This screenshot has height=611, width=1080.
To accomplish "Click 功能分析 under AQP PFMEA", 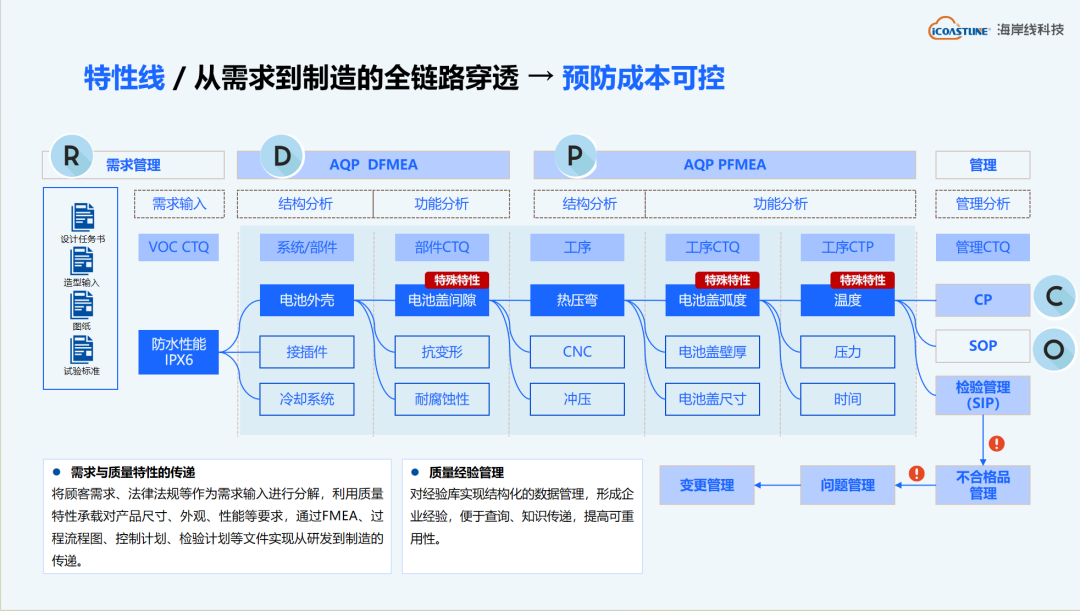I will pos(780,204).
